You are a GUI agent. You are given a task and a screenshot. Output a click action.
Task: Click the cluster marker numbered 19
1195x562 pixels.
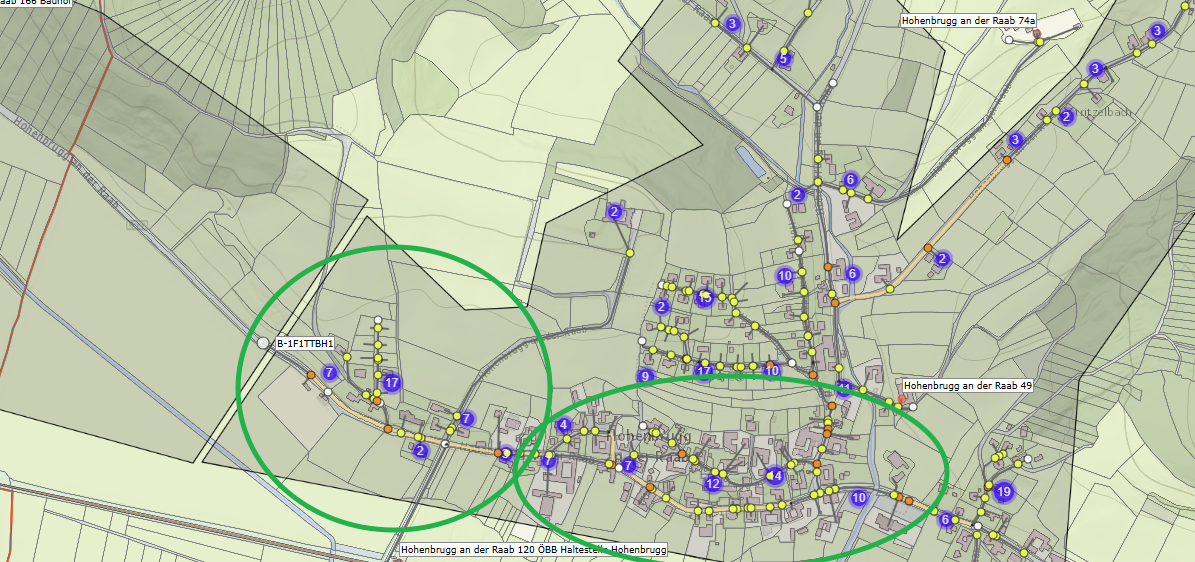point(1003,492)
